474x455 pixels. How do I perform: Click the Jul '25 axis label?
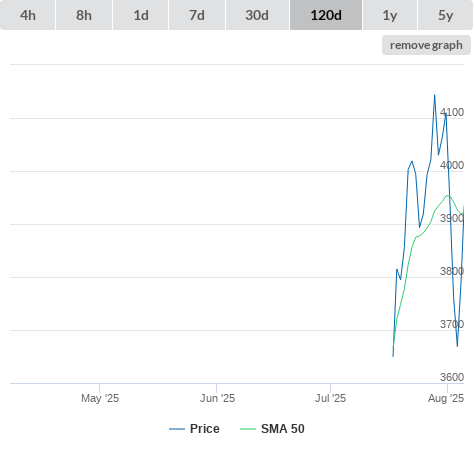coord(330,398)
